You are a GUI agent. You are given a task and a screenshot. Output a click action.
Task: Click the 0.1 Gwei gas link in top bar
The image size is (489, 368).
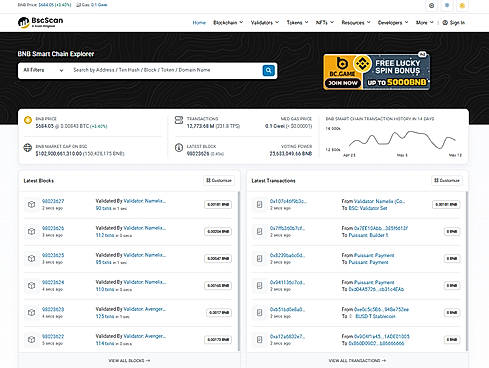click(99, 5)
